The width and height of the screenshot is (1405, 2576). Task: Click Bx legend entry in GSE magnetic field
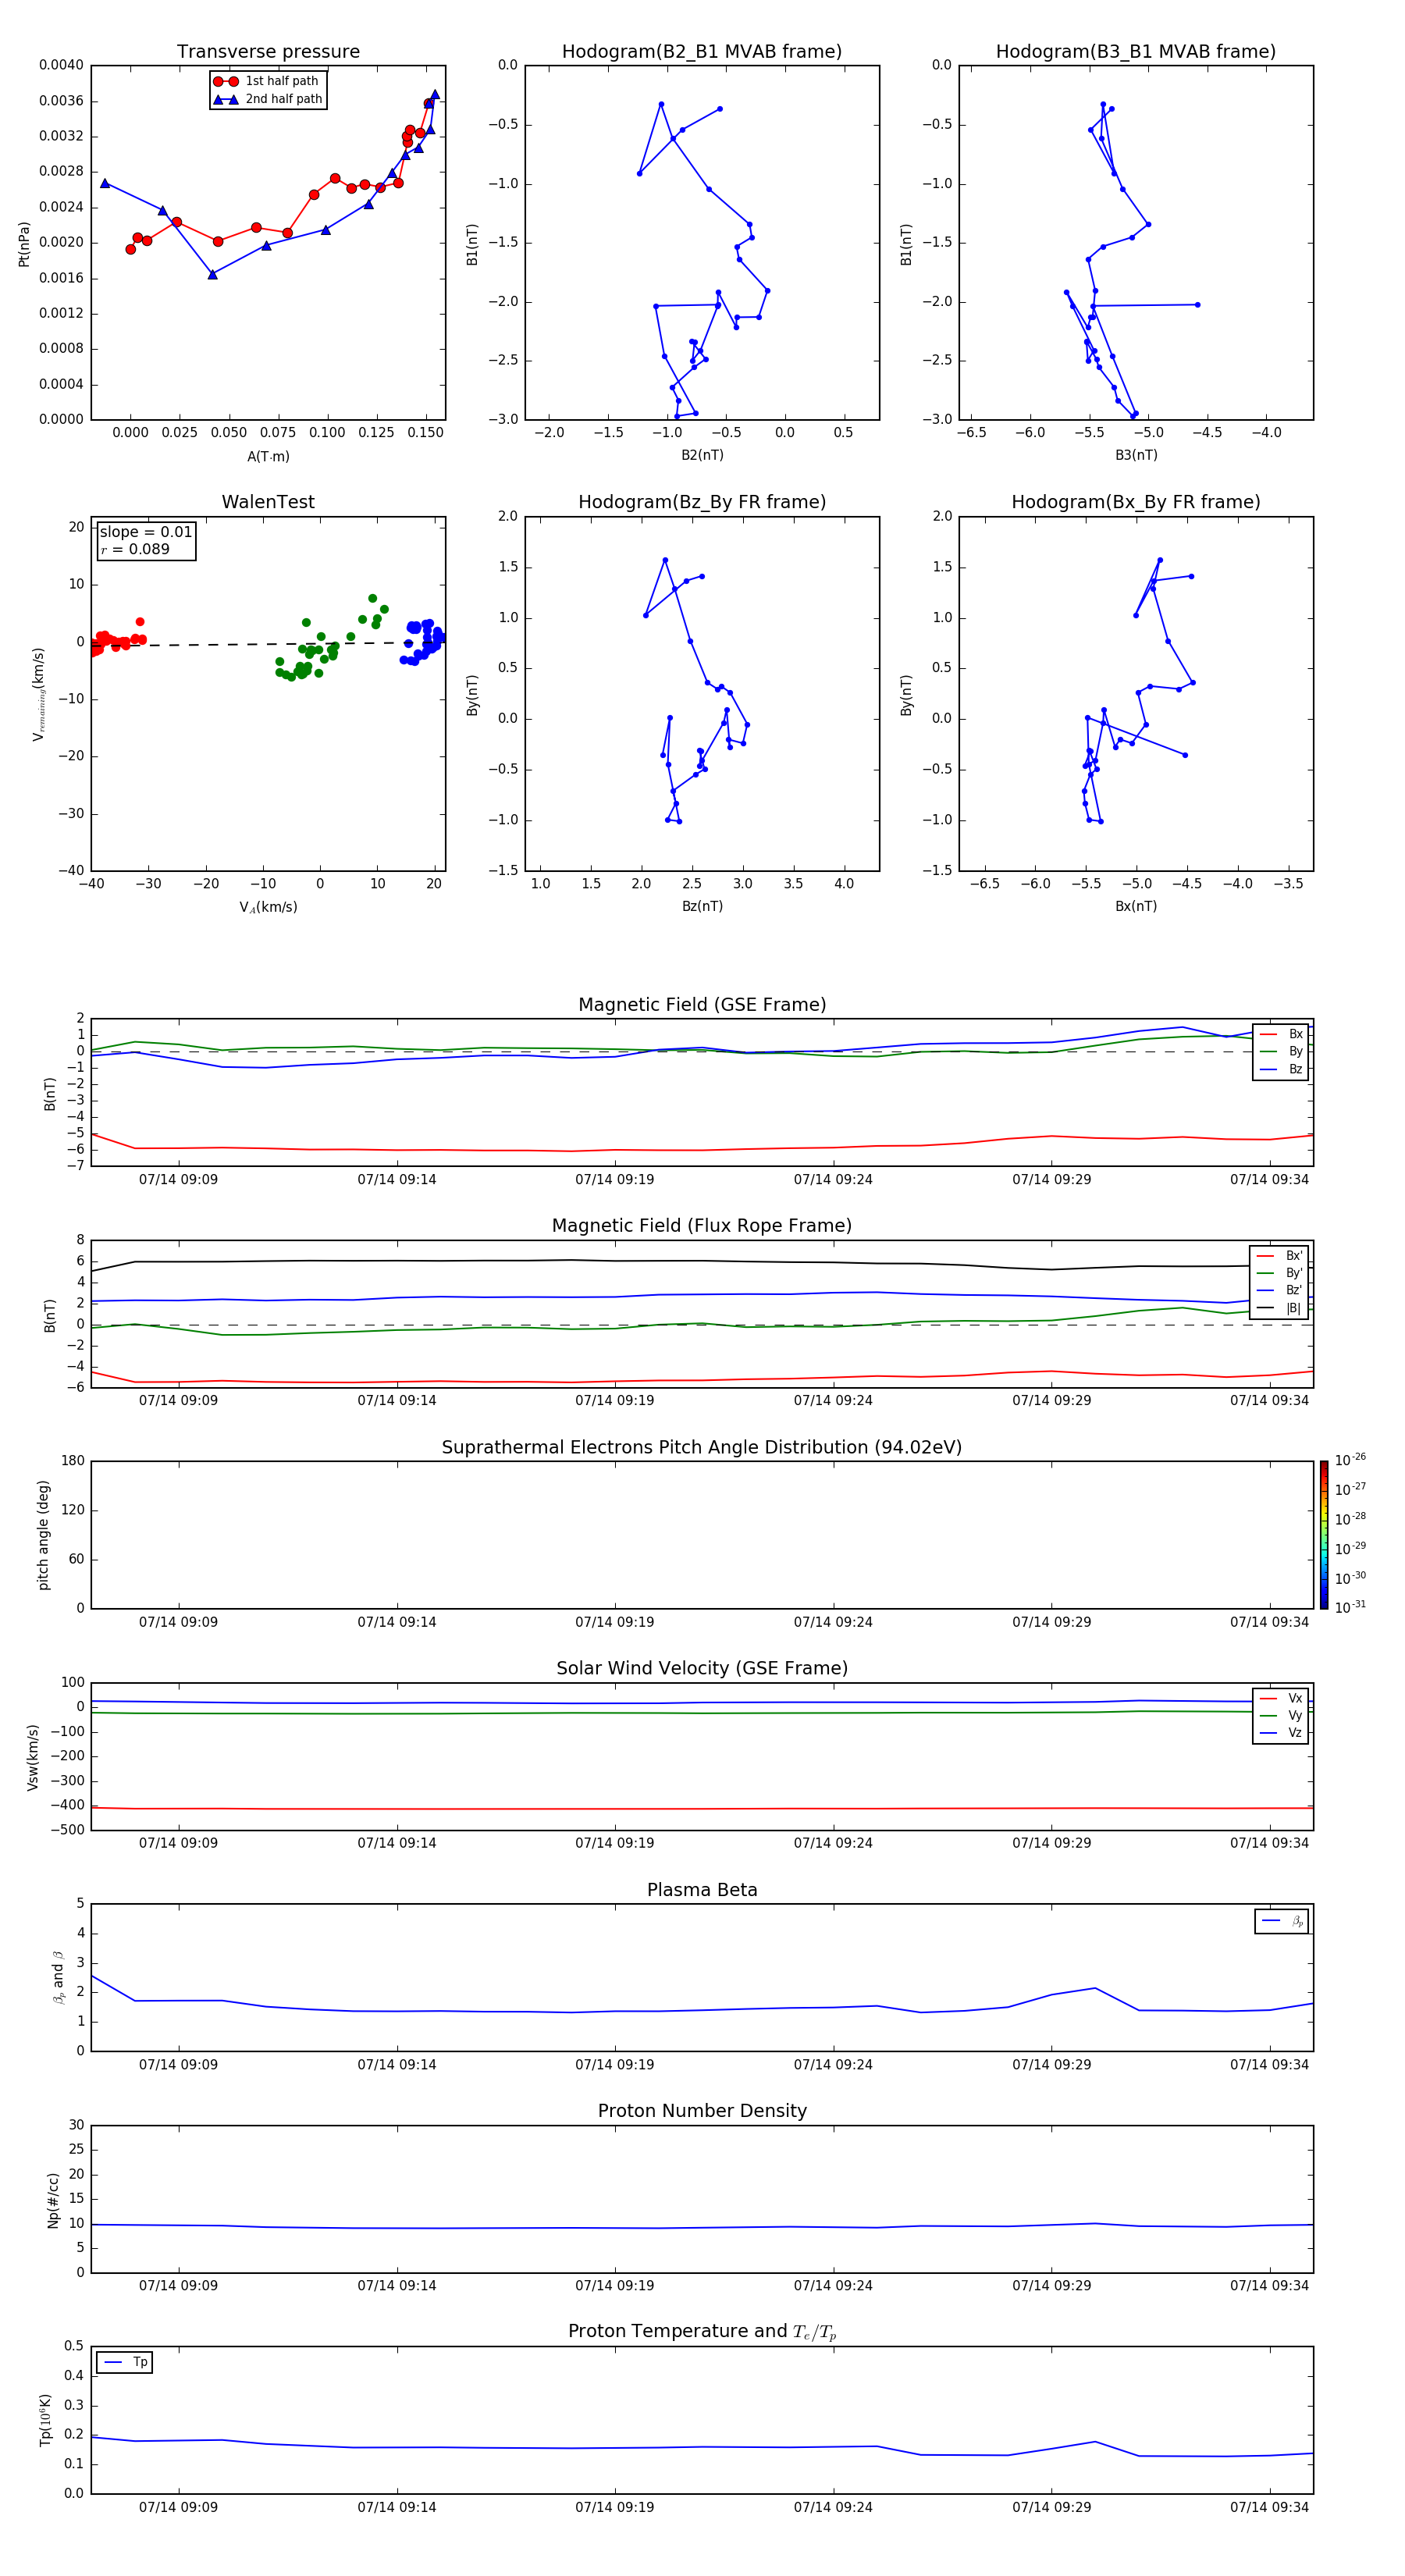[x=1281, y=1034]
